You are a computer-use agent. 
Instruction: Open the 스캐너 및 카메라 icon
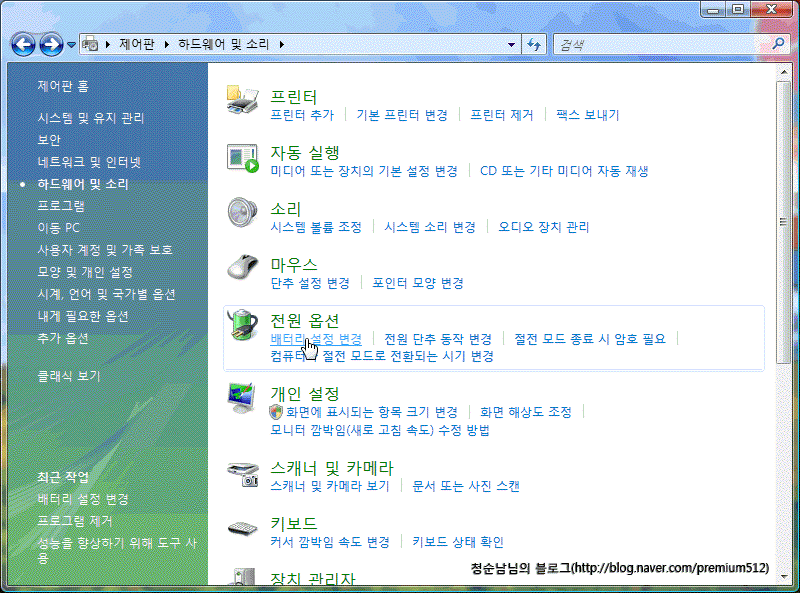pos(243,474)
